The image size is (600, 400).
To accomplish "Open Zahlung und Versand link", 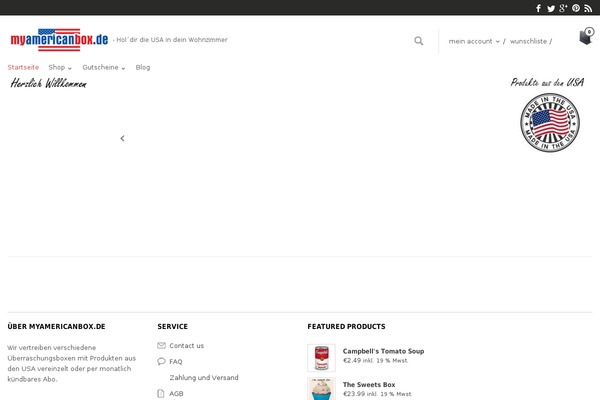I will pyautogui.click(x=204, y=378).
